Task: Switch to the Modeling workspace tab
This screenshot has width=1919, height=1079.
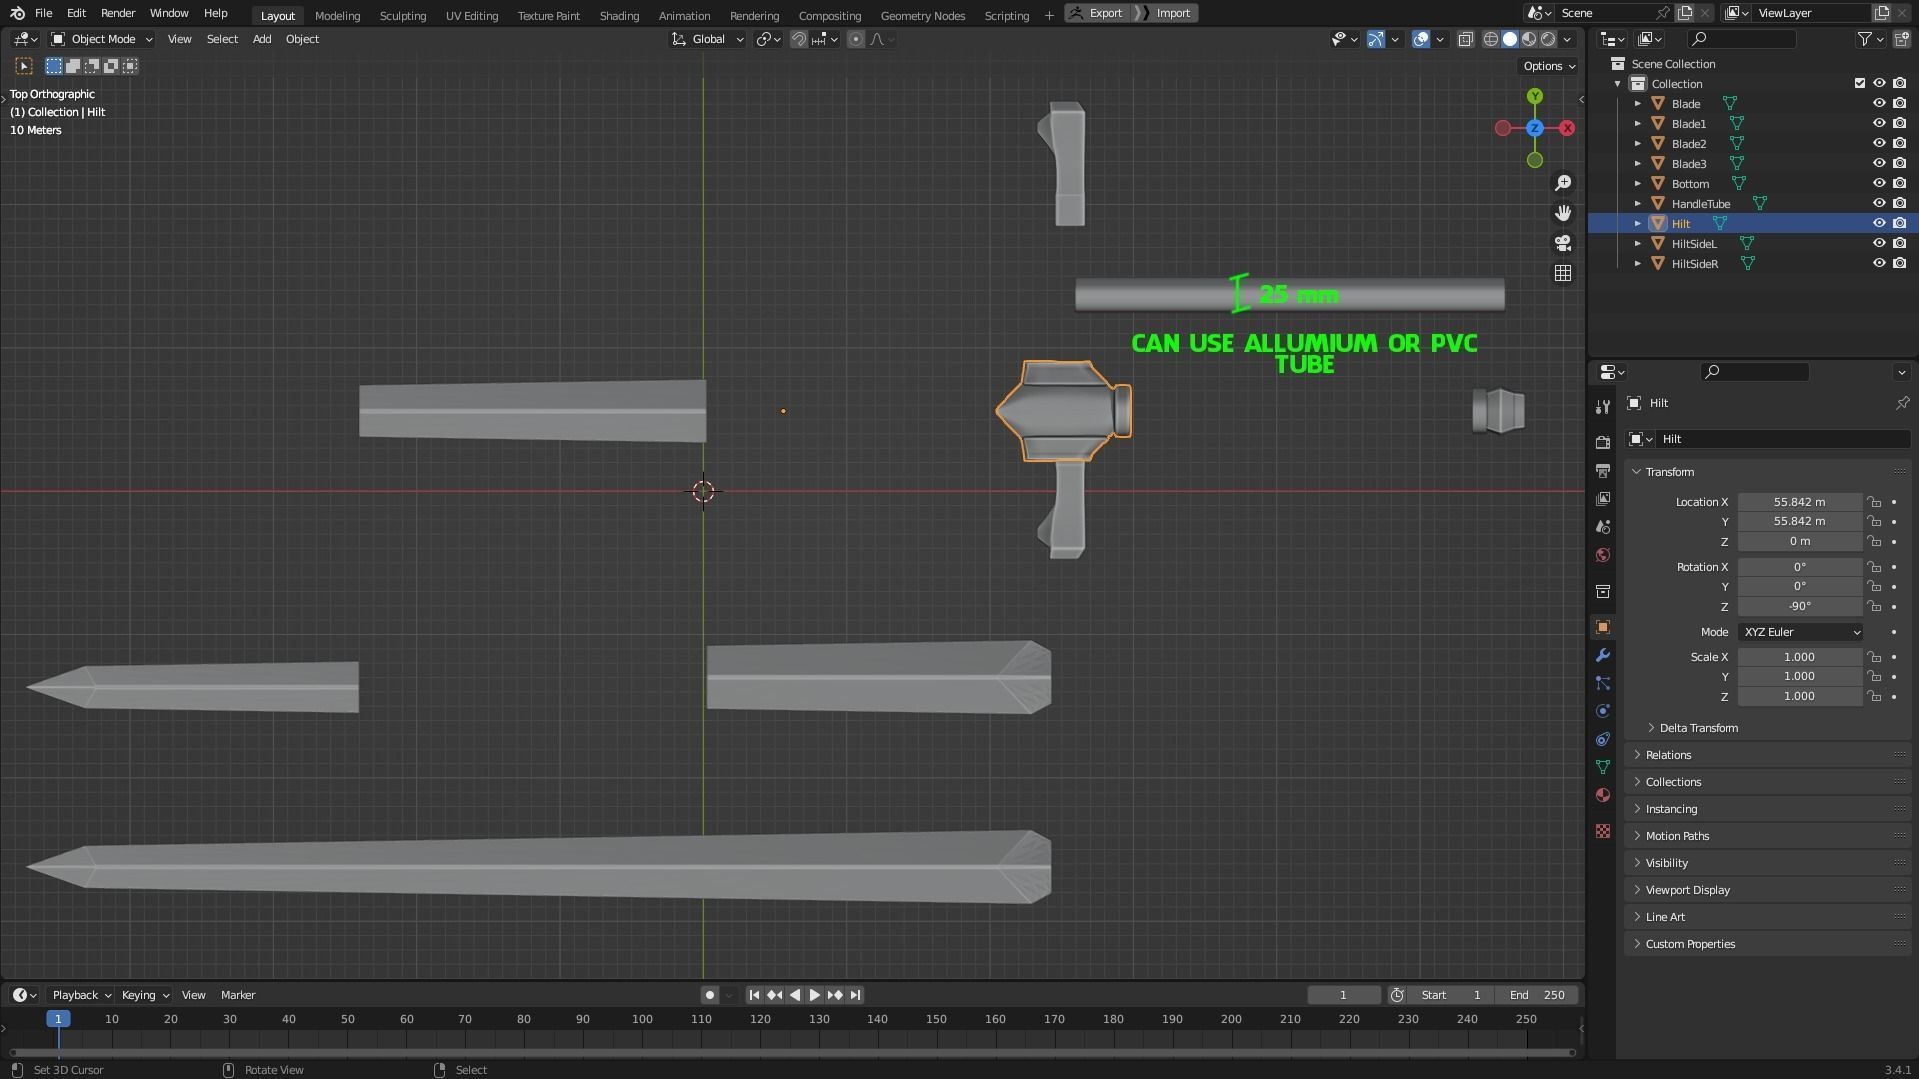Action: [x=337, y=15]
